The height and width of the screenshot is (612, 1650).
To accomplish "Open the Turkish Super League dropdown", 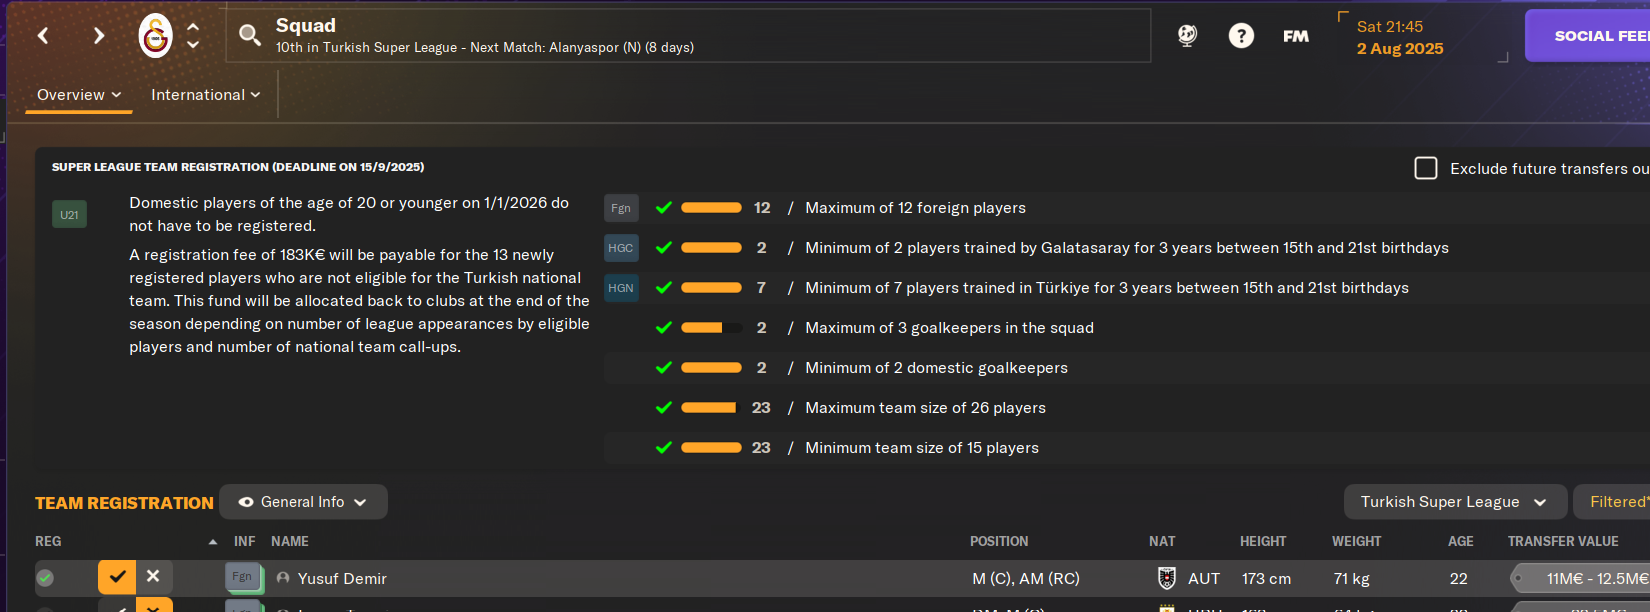I will pyautogui.click(x=1454, y=502).
